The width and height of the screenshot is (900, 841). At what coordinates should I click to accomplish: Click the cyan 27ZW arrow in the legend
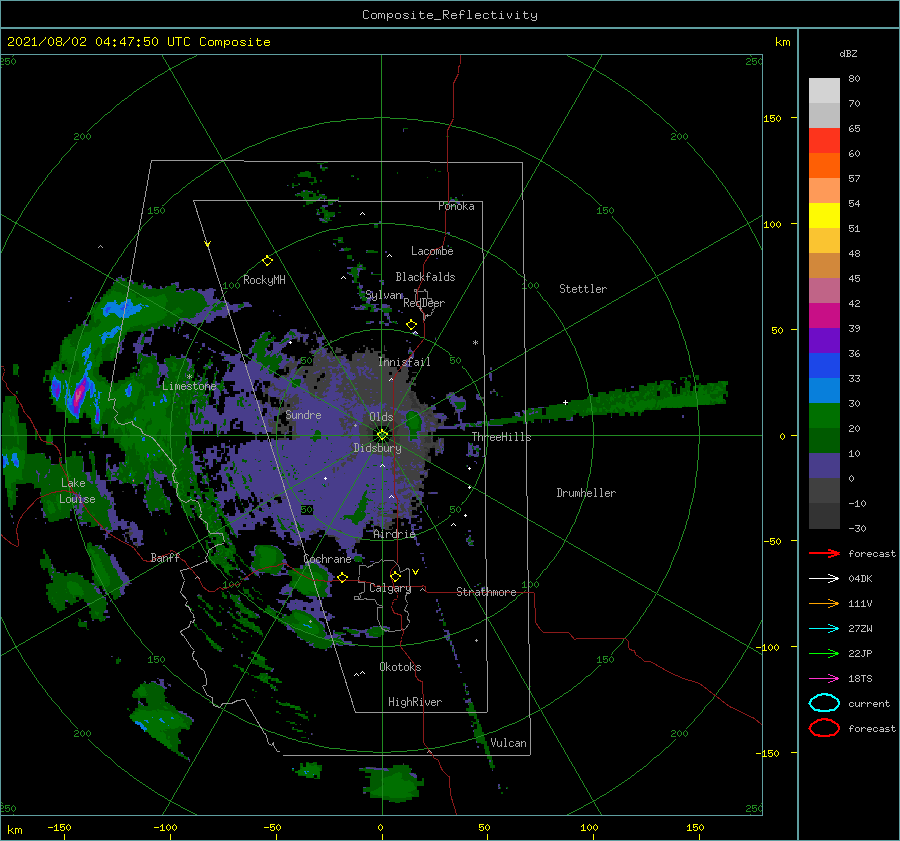824,629
